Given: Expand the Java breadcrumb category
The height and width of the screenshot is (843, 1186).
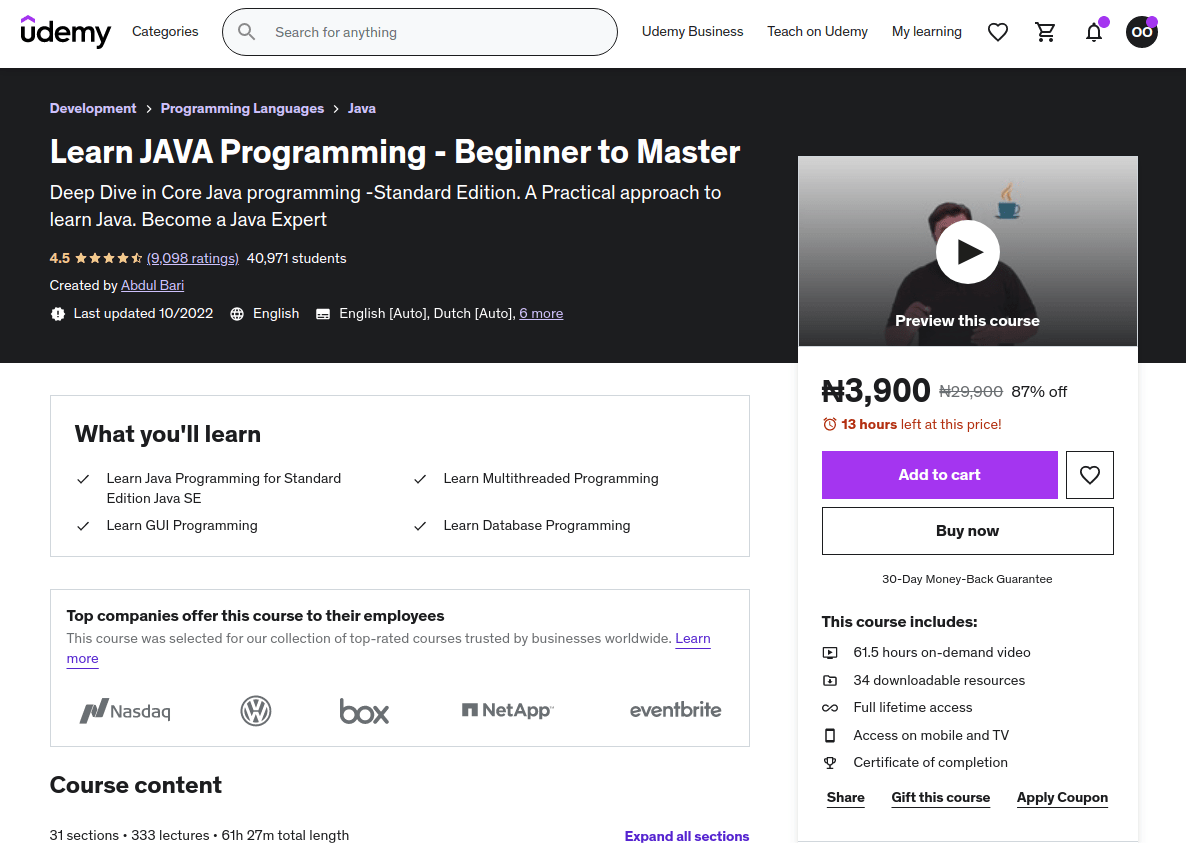Looking at the screenshot, I should pyautogui.click(x=361, y=108).
